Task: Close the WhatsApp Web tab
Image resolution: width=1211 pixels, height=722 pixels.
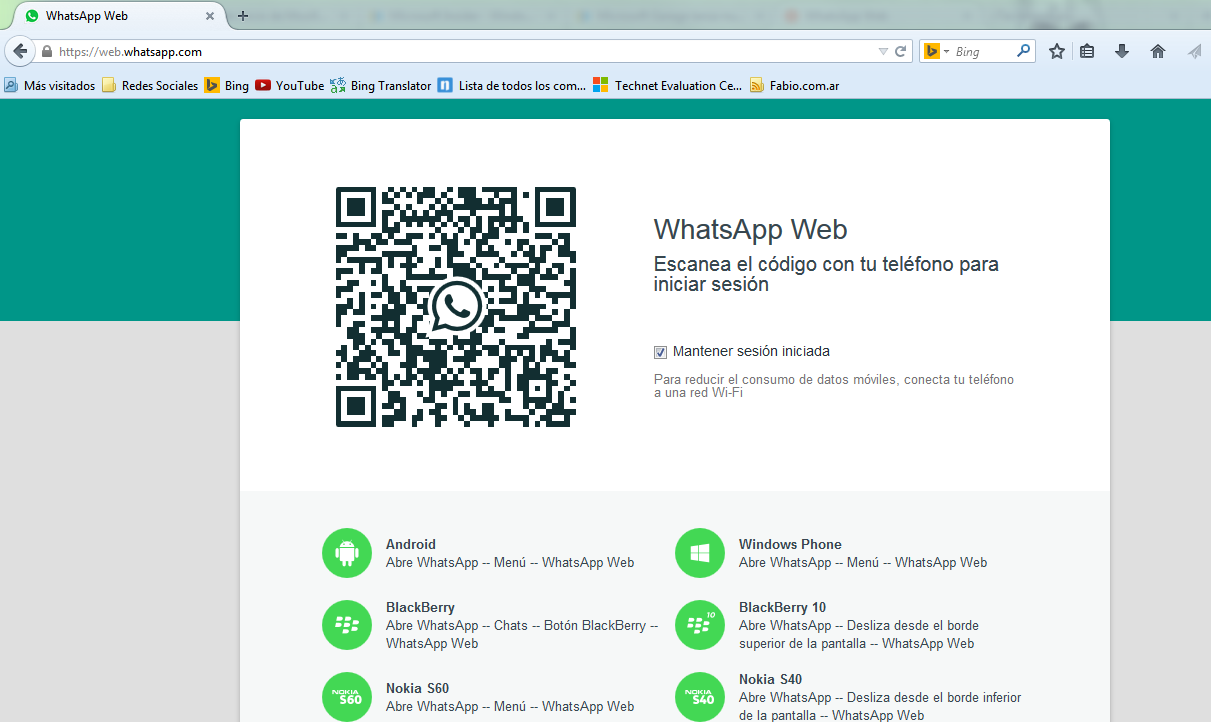Action: pyautogui.click(x=209, y=16)
